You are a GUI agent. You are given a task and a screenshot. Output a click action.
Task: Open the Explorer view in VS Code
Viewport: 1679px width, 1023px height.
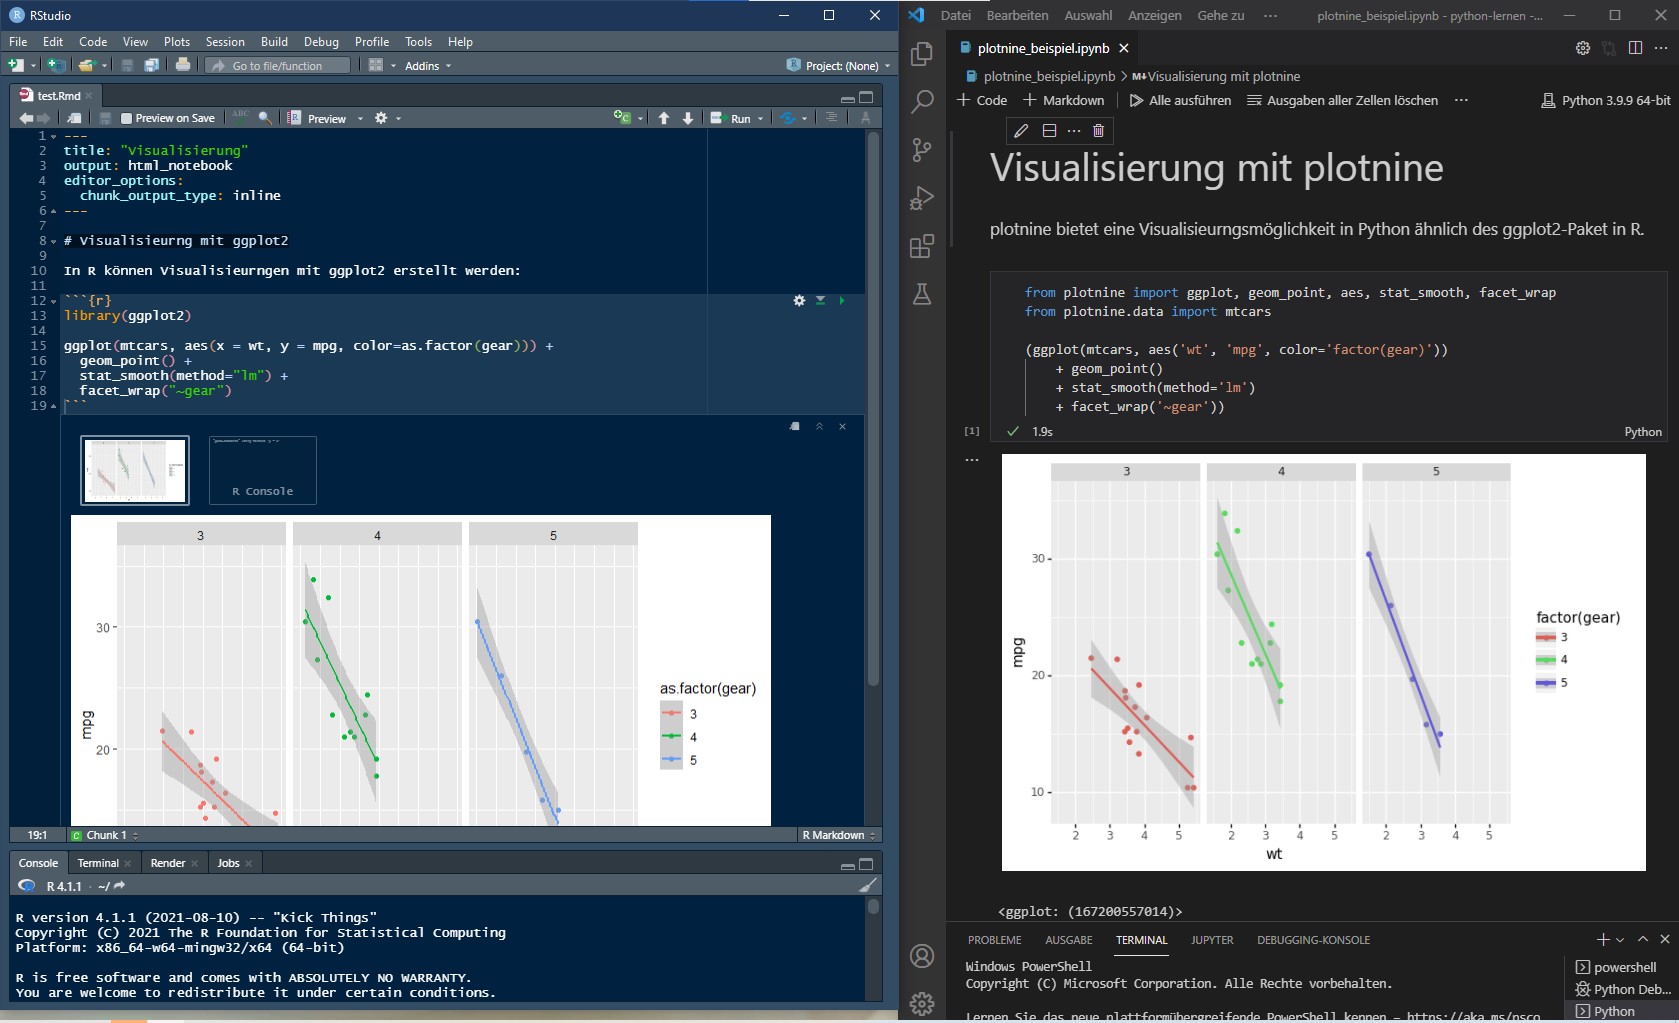tap(922, 54)
